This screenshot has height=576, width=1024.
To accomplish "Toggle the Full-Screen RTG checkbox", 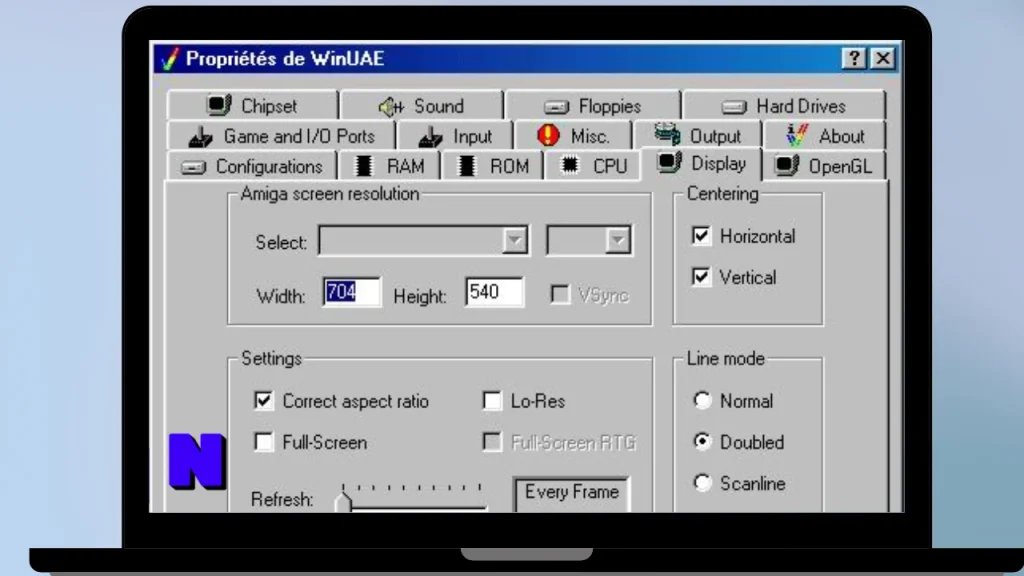I will (x=492, y=442).
